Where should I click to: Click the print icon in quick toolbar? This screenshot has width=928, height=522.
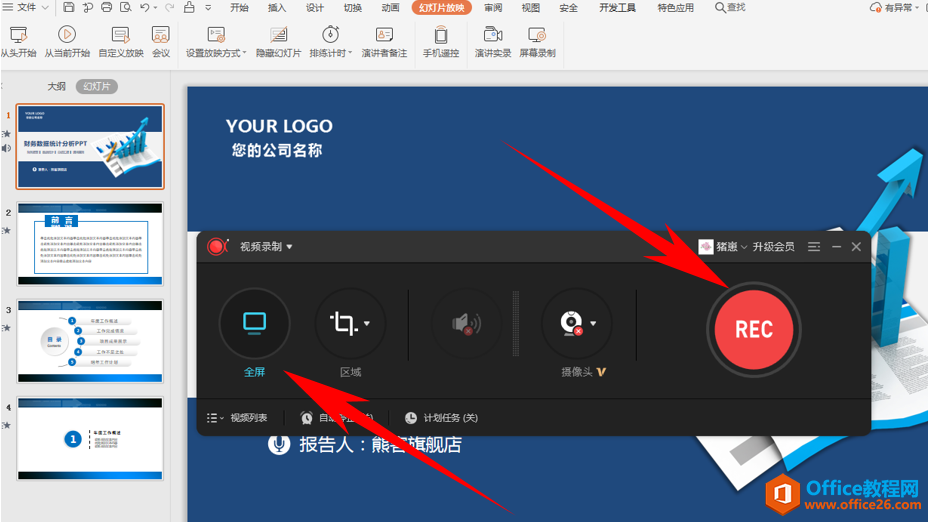point(107,8)
